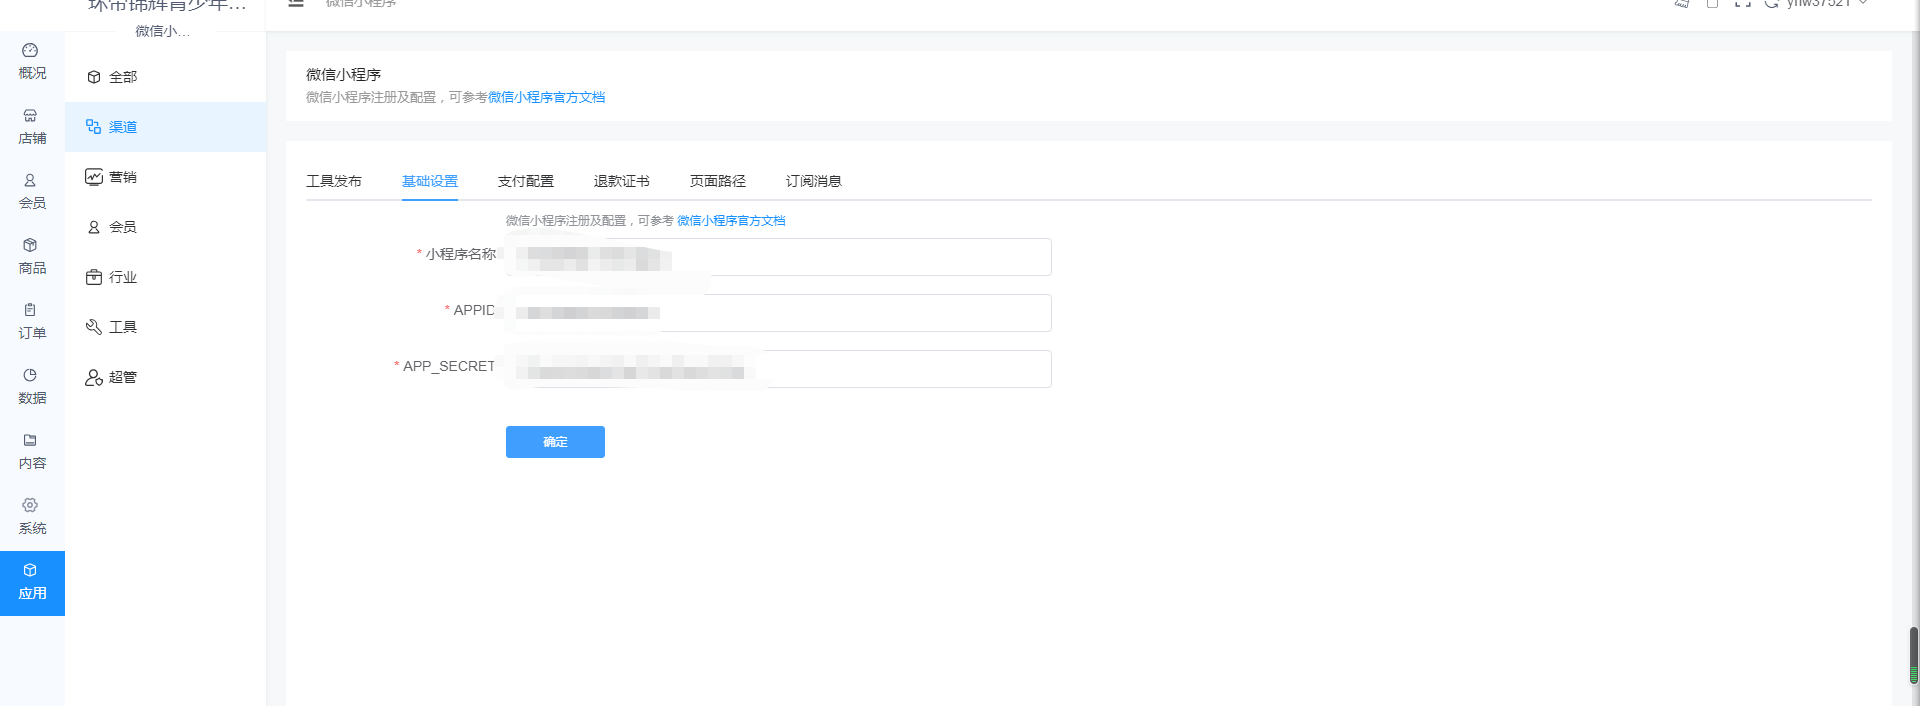Viewport: 1920px width, 706px height.
Task: Open the user account dropdown arrow
Action: coord(1863,3)
